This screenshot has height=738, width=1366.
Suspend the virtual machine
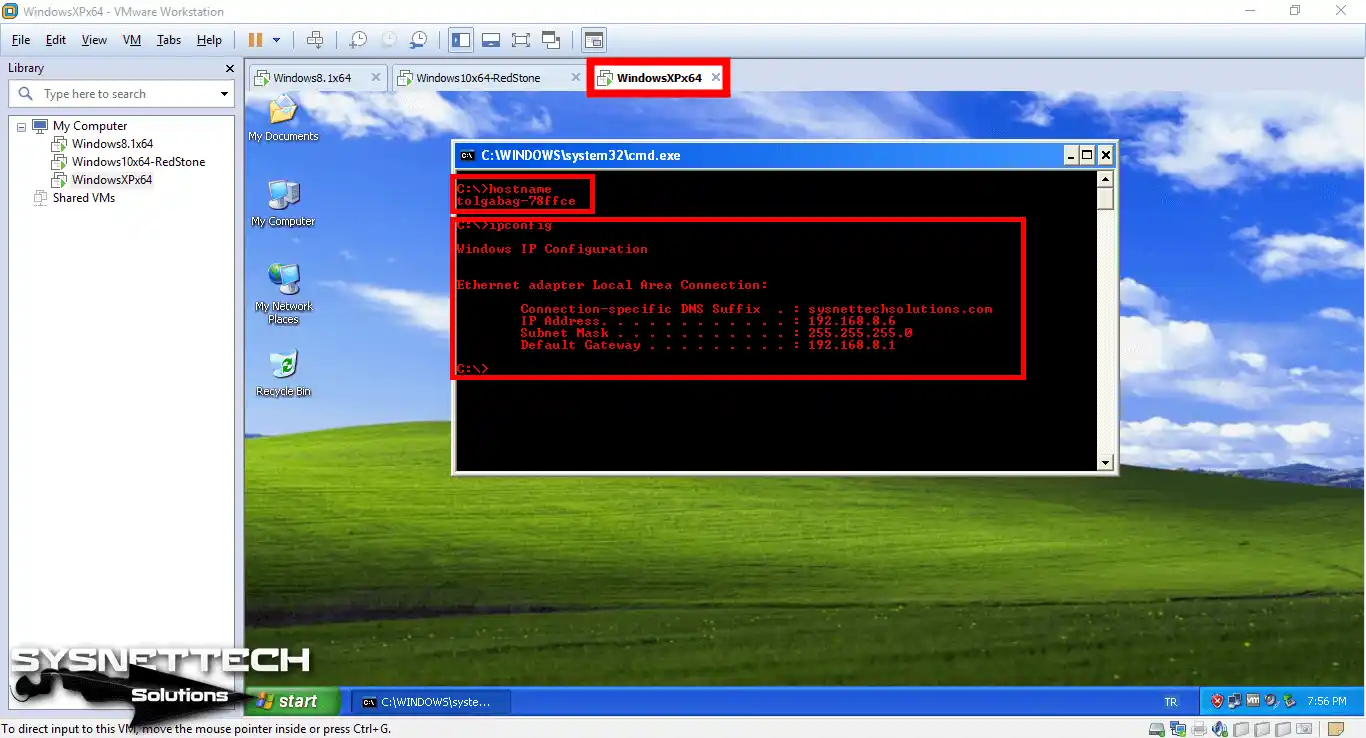pos(257,39)
